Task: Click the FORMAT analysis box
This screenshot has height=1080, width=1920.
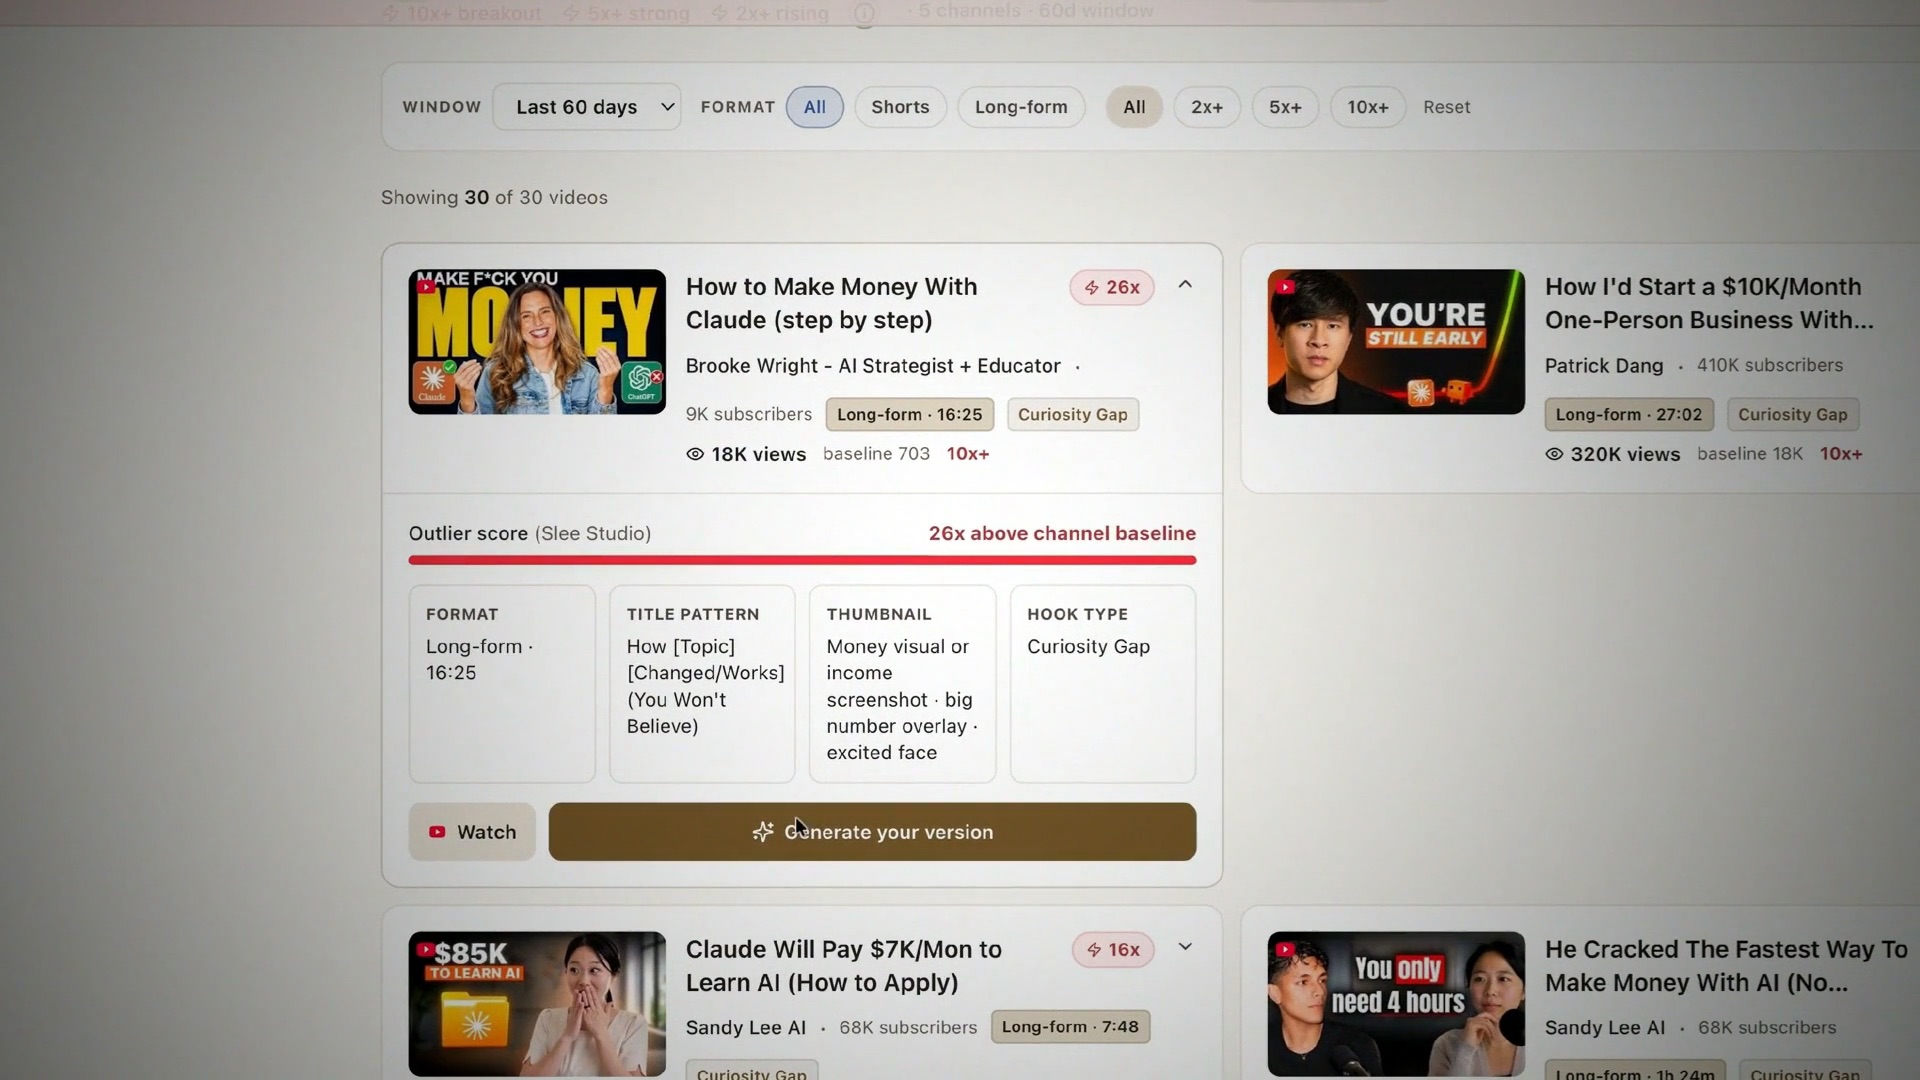Action: tap(502, 684)
